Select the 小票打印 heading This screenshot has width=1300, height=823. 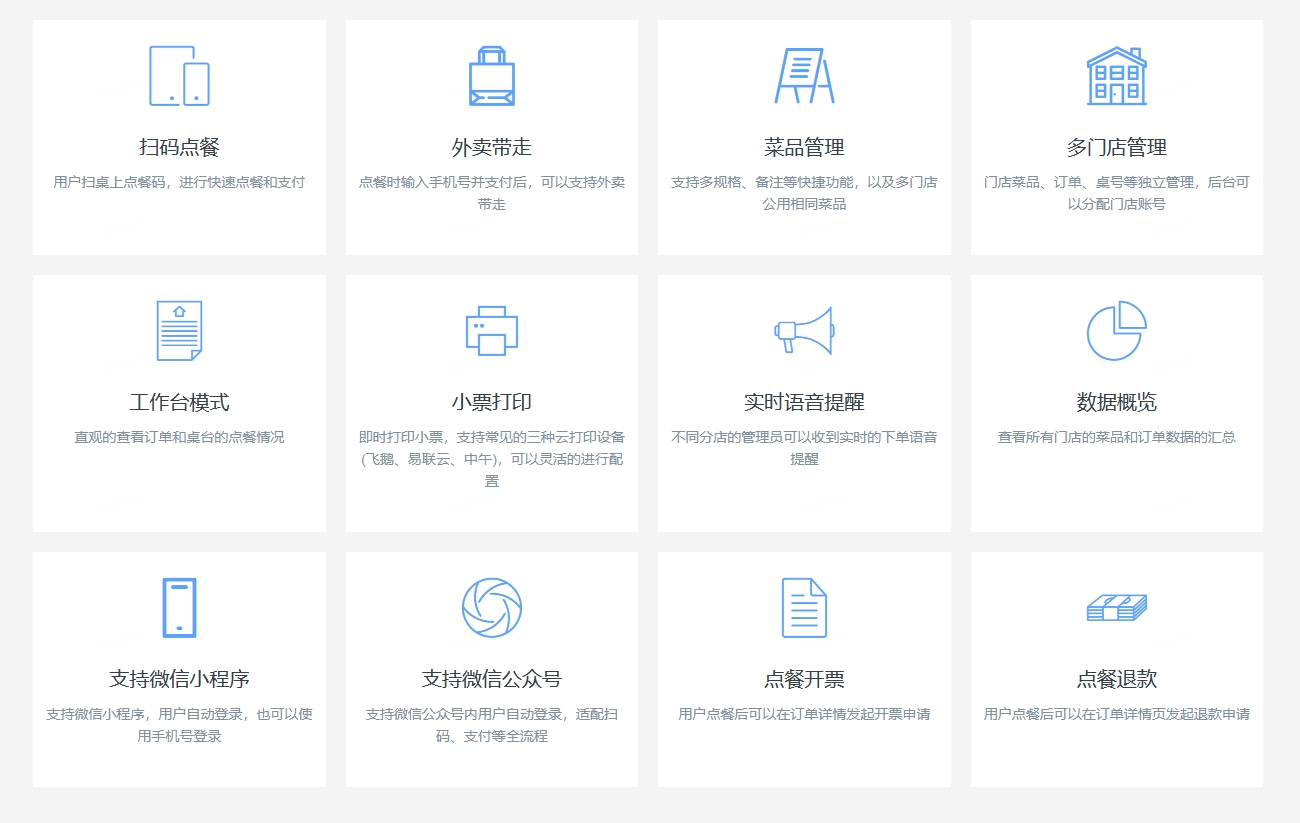[492, 403]
